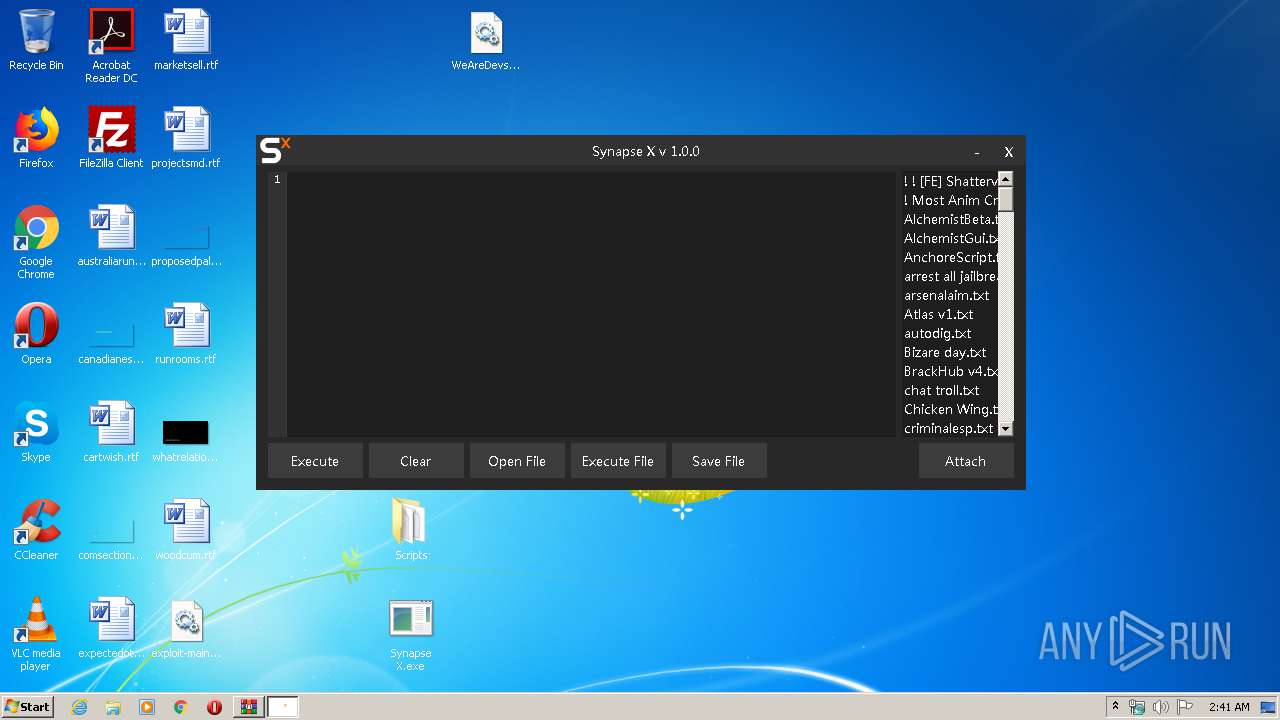Click the script list scrollbar thumb
Screen dimensions: 1280x720
coord(1006,199)
